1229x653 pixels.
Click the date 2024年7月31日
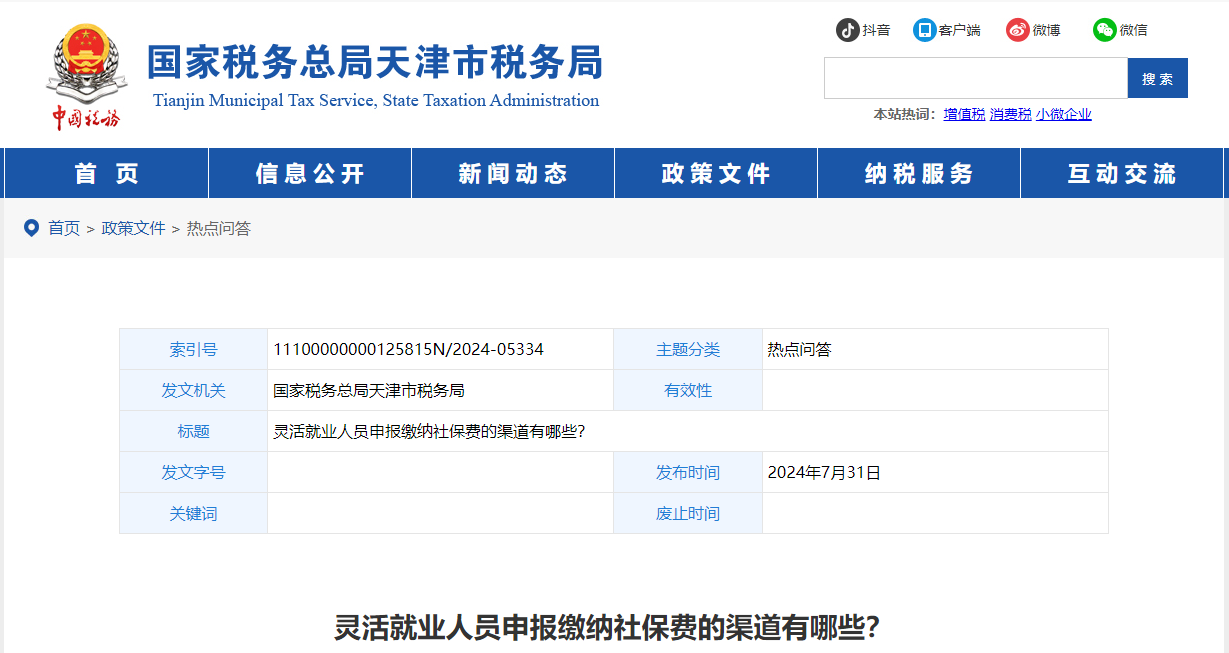click(x=824, y=472)
